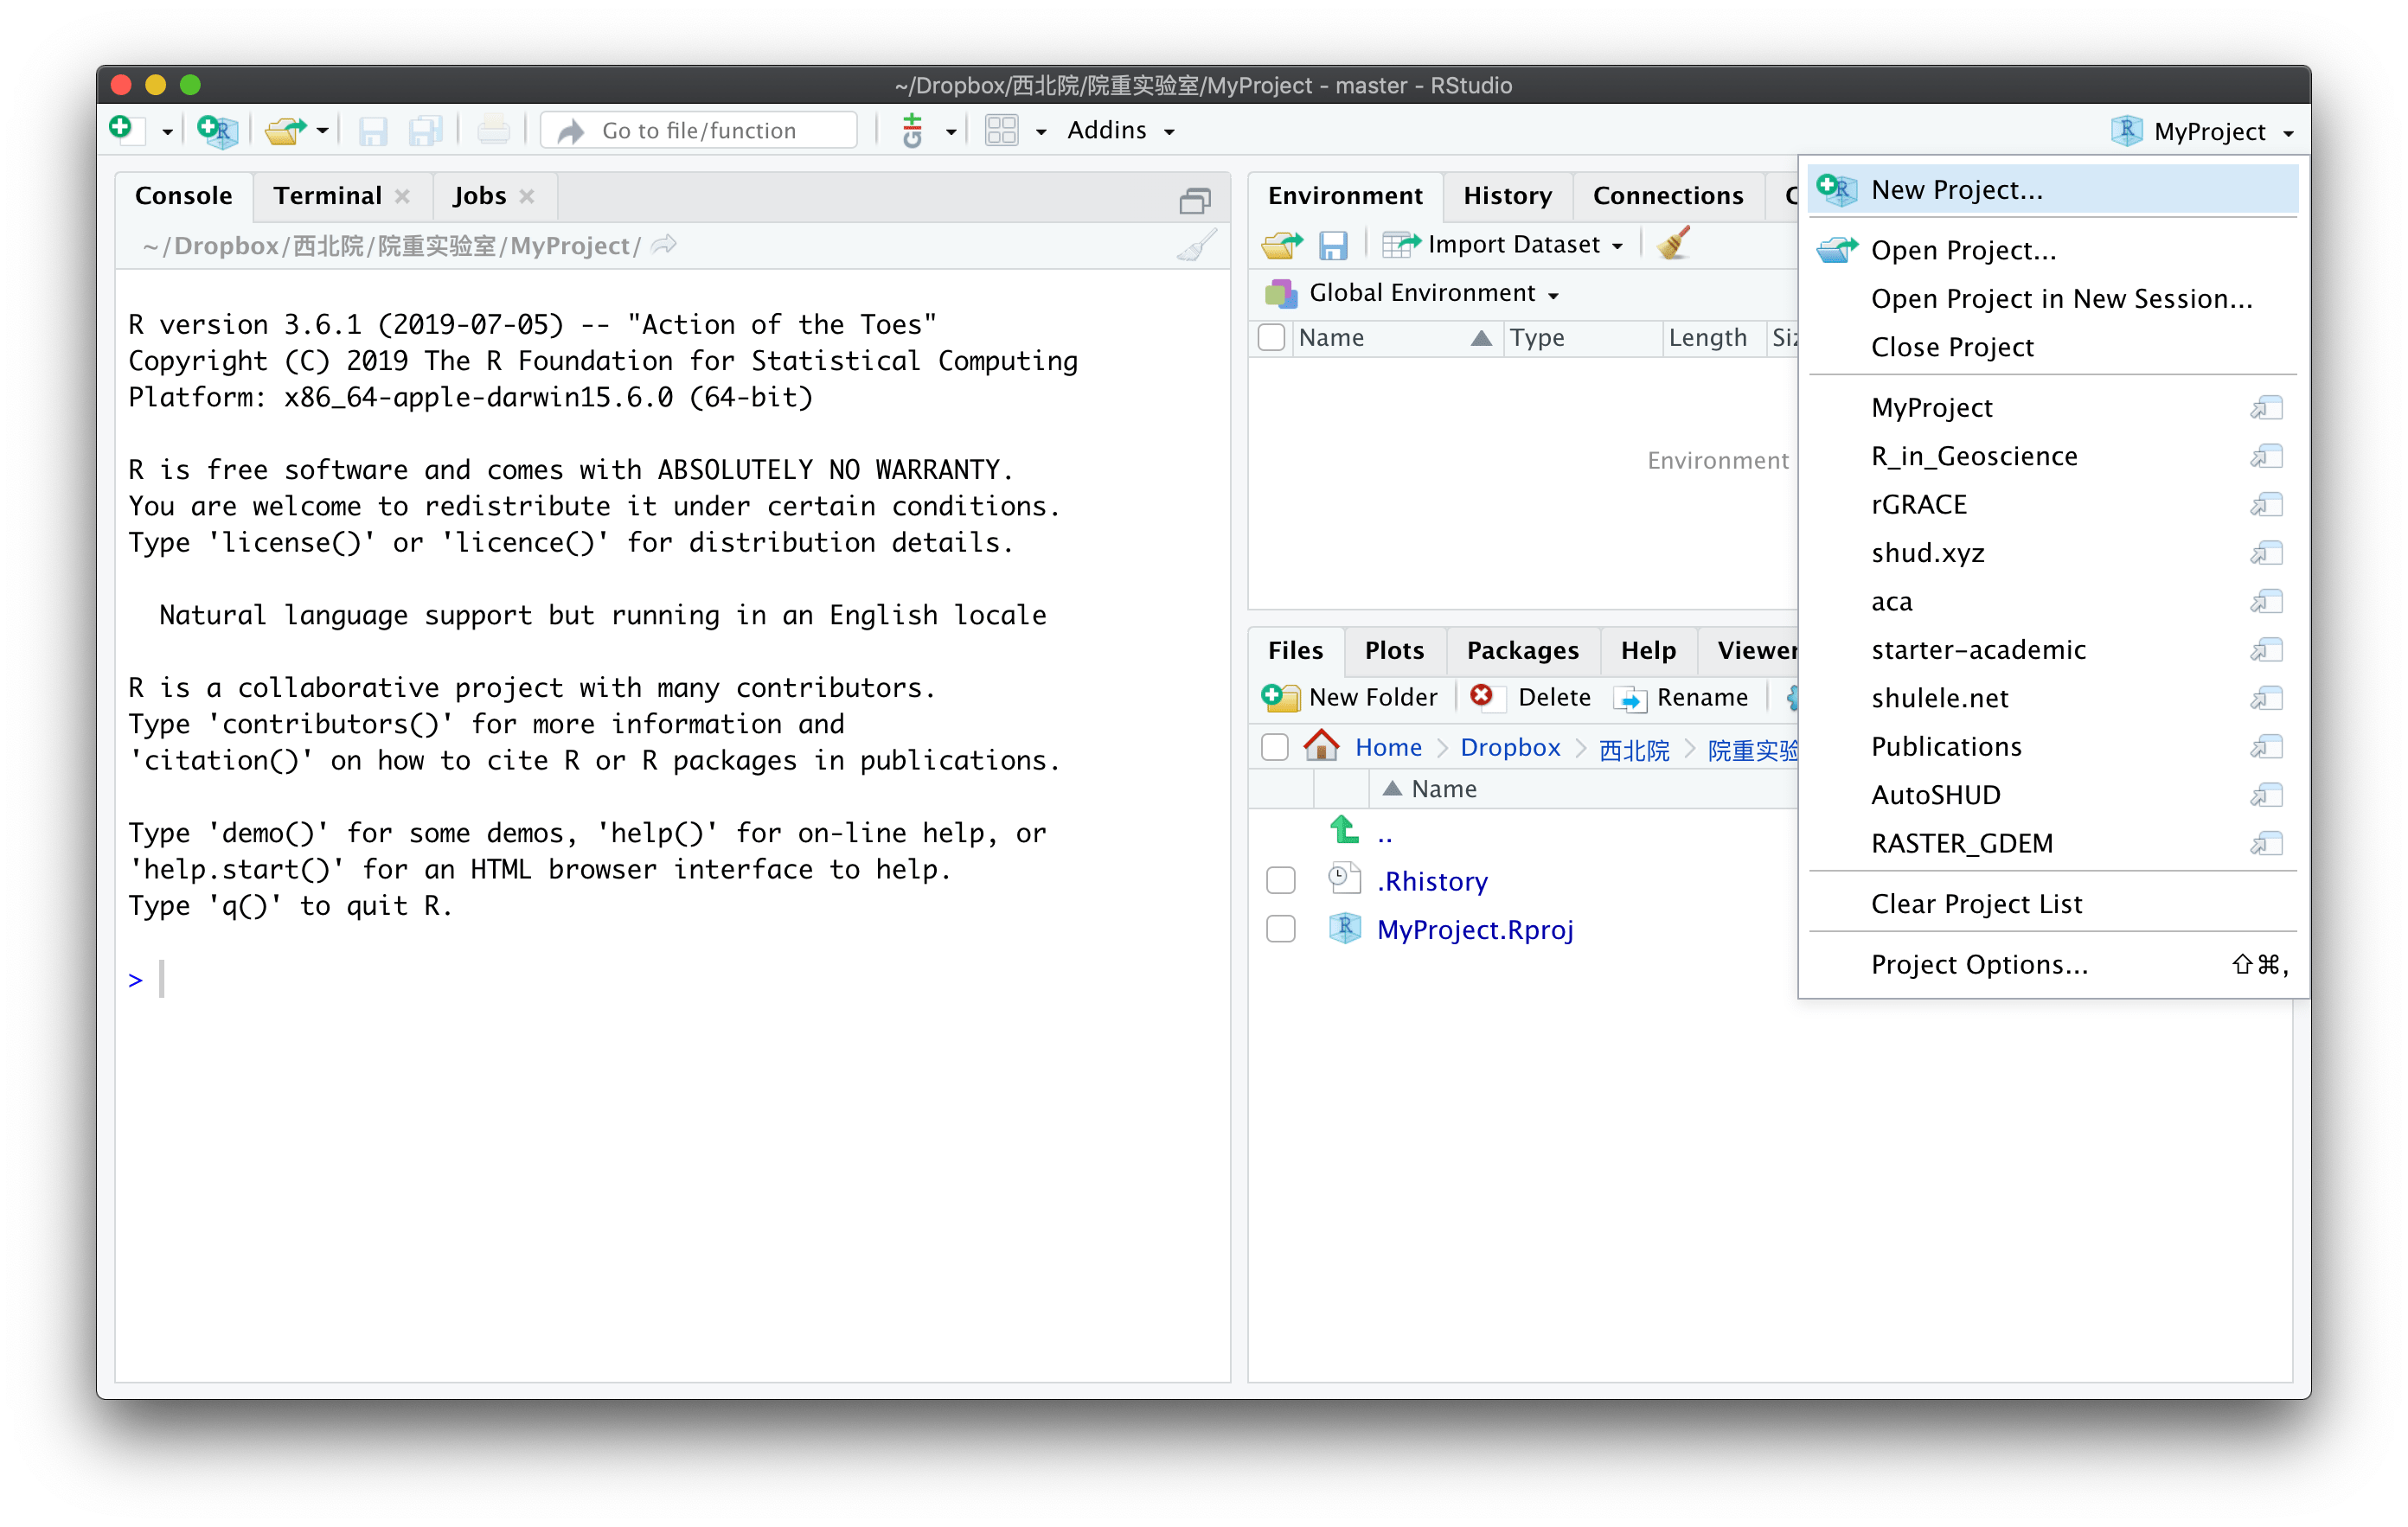Screen dimensions: 2408x1527
Task: Load workspace using Environment folder icon
Action: click(x=1282, y=245)
